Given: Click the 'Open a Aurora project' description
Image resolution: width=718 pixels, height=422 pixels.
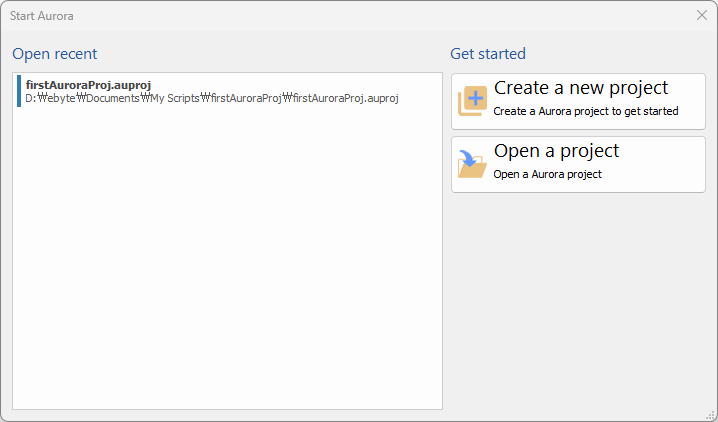Looking at the screenshot, I should coord(547,174).
